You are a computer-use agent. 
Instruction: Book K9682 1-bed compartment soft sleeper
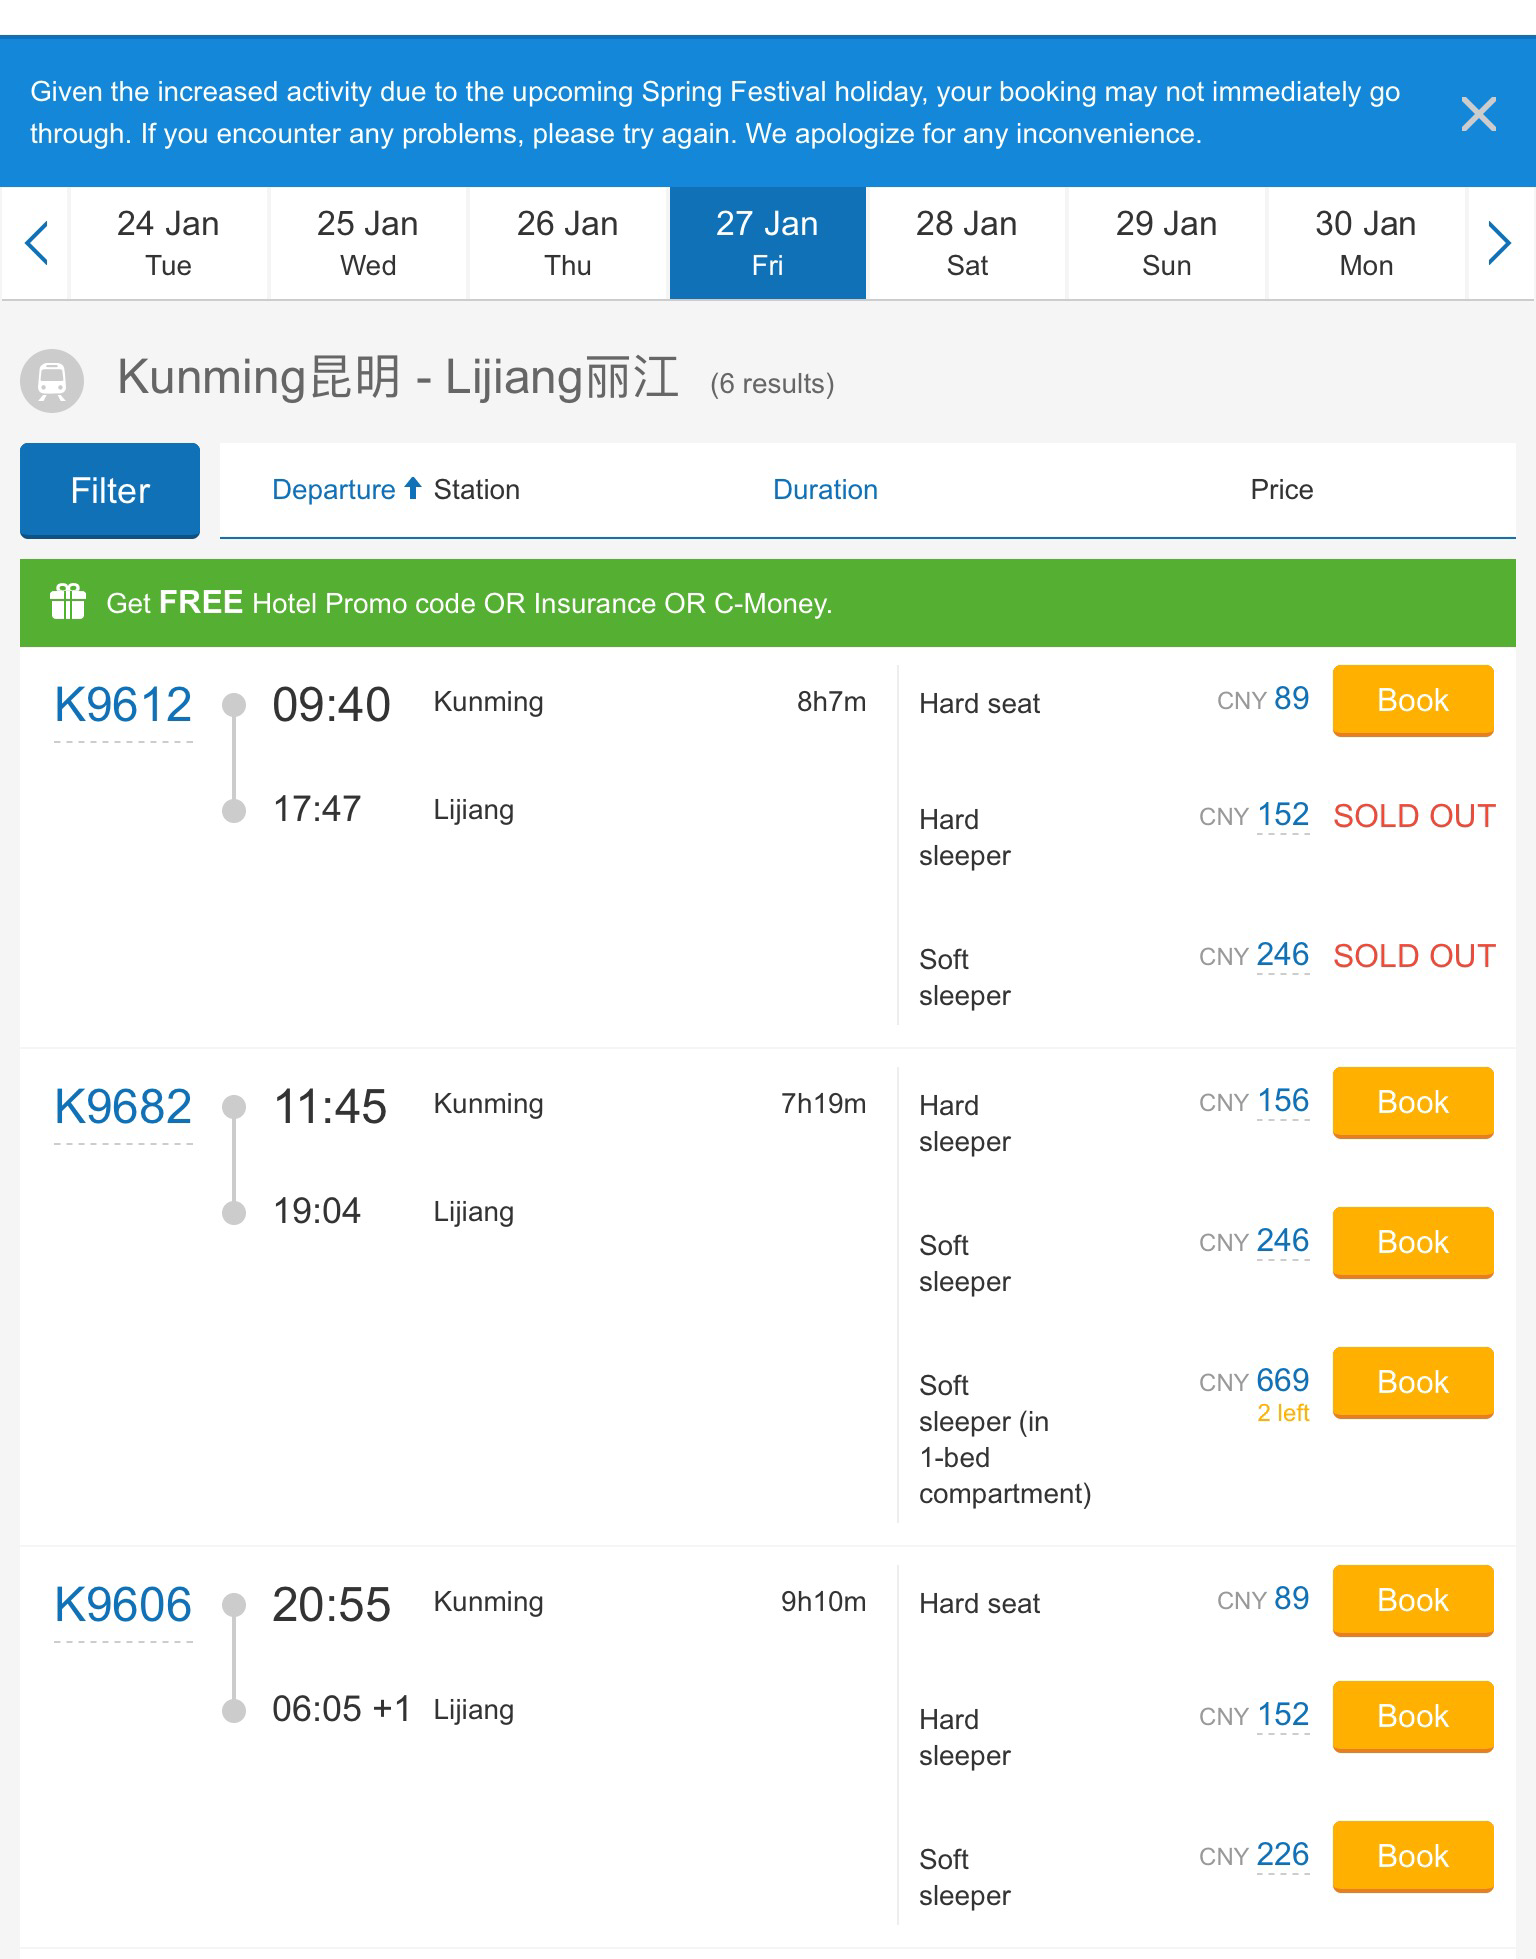tap(1412, 1382)
